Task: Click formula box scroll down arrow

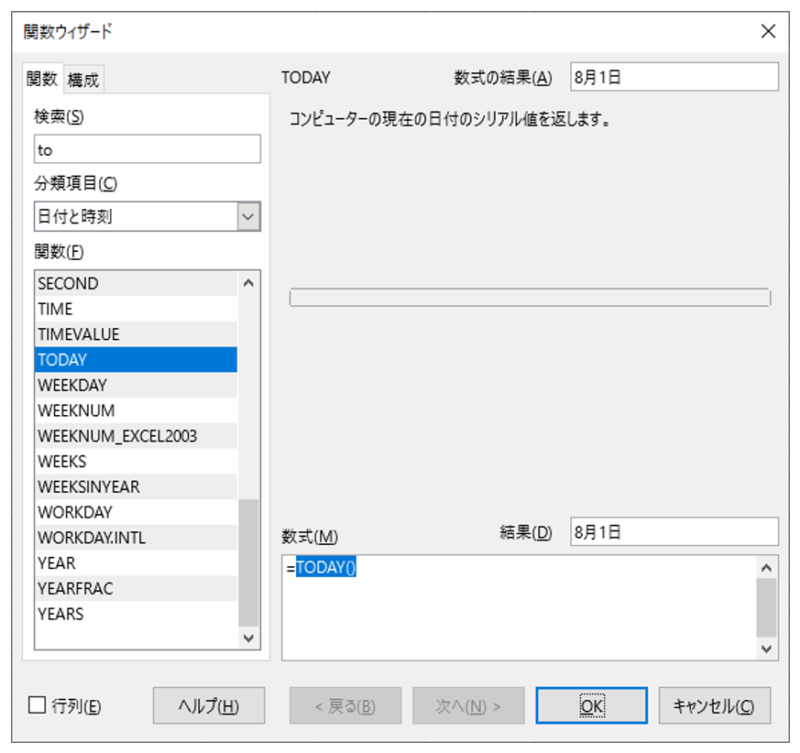Action: point(766,648)
